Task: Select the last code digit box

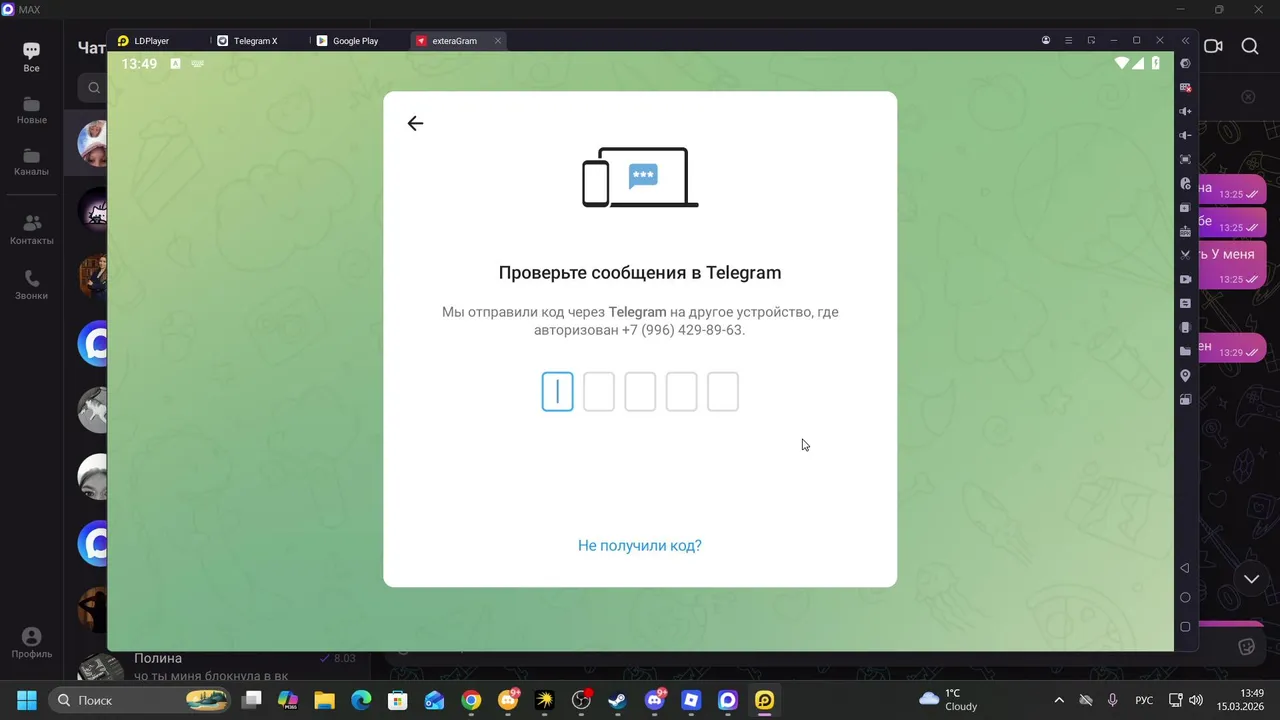Action: point(723,392)
